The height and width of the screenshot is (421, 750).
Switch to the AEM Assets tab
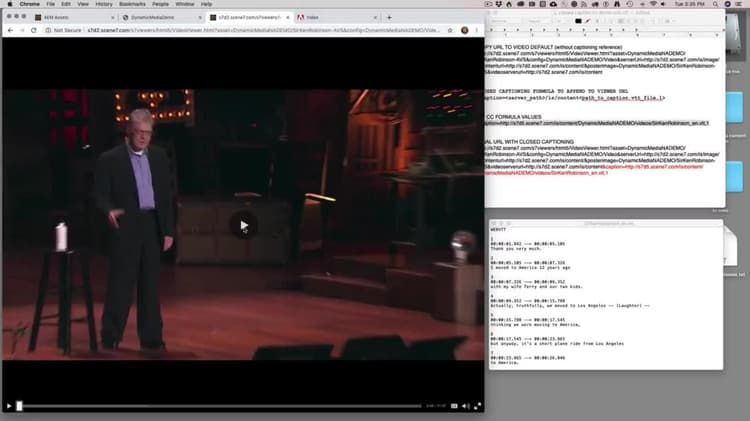(x=56, y=17)
